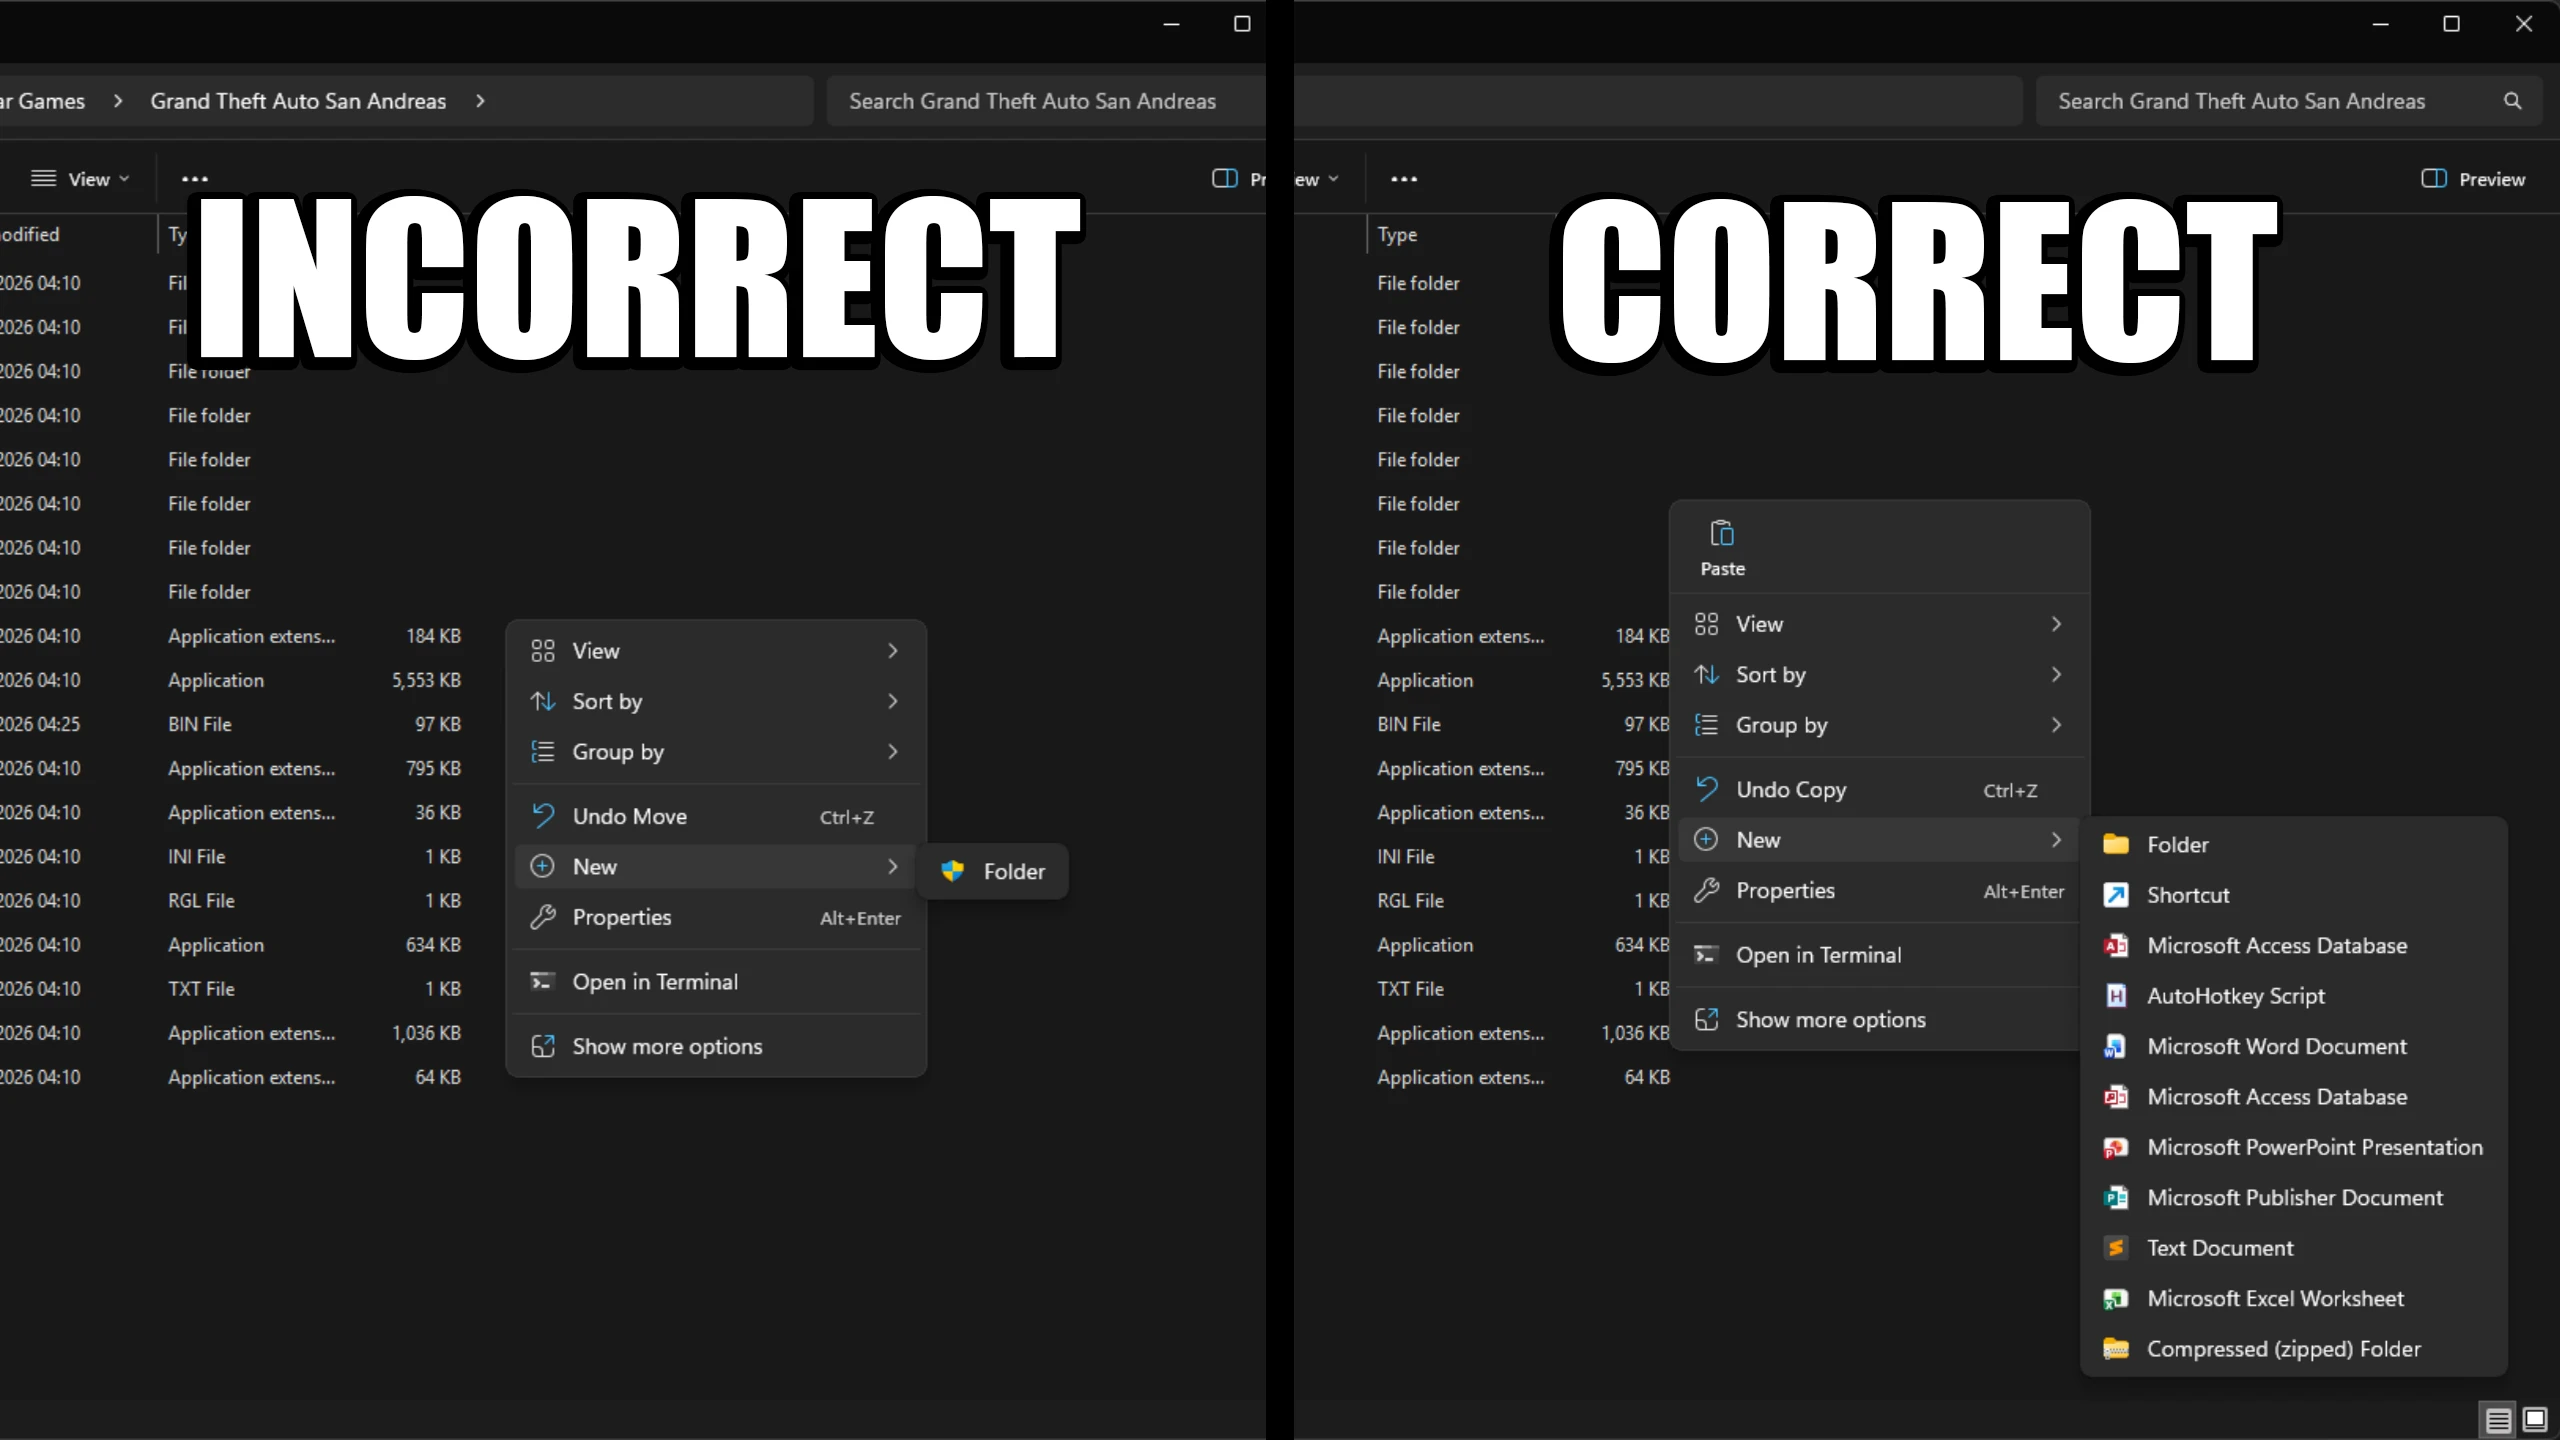Click the left Search Grand Theft Auto field
Viewport: 2560px width, 1440px height.
[x=1032, y=101]
